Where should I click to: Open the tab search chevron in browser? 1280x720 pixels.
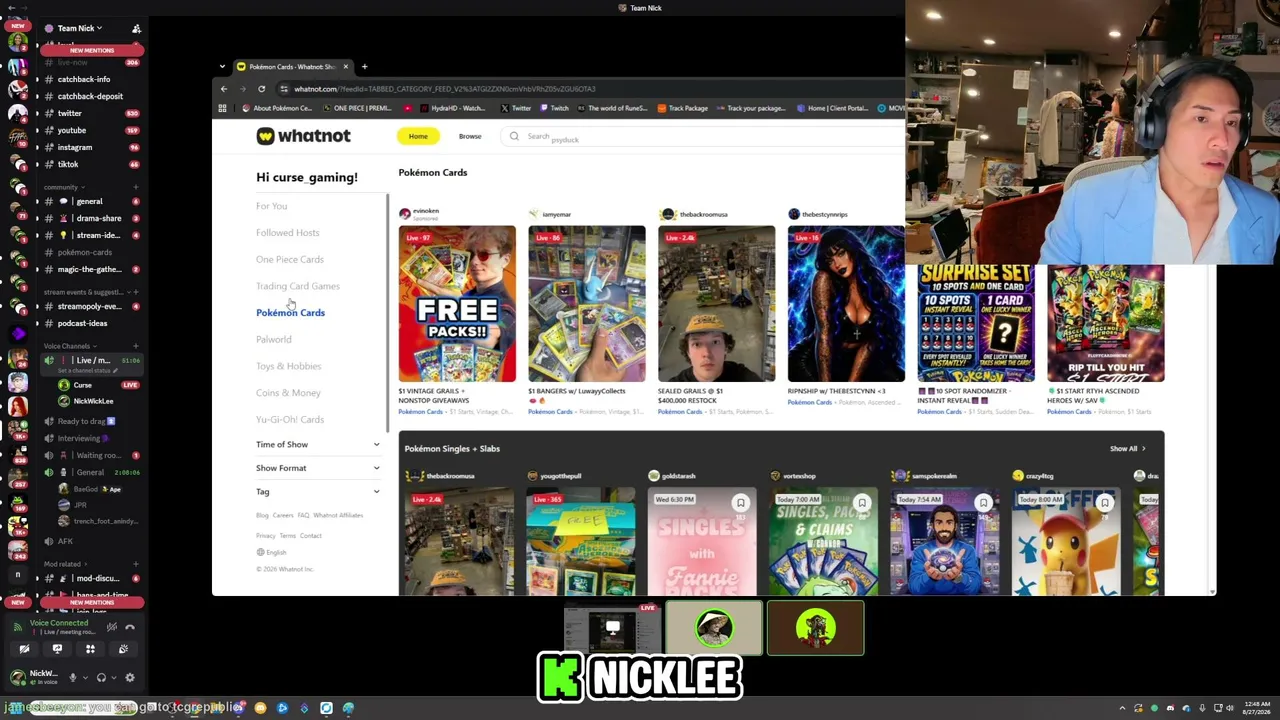coord(223,67)
